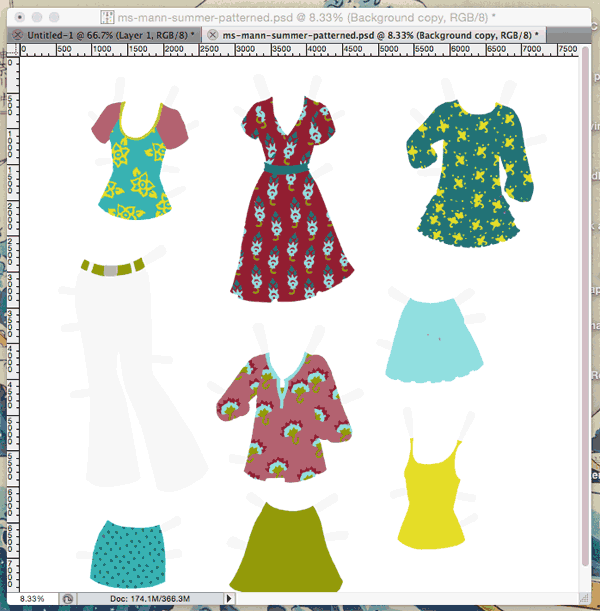Click the dark teal yellow-flowered tunic
The height and width of the screenshot is (611, 600).
click(469, 173)
